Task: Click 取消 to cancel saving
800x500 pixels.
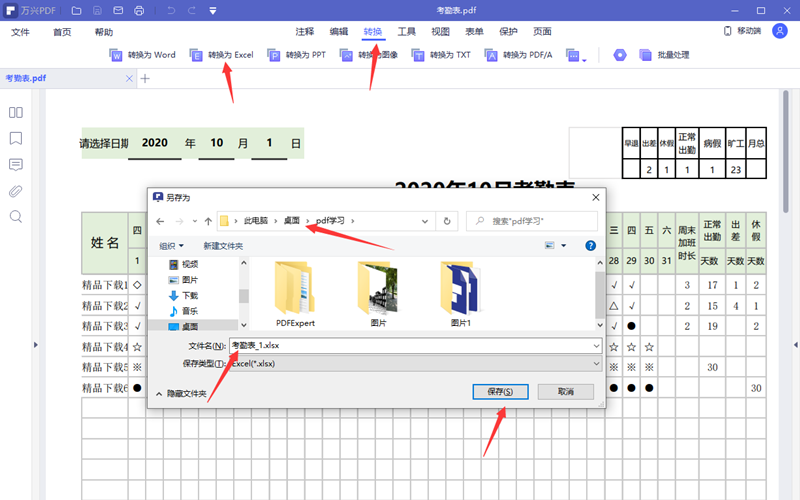Action: (565, 392)
